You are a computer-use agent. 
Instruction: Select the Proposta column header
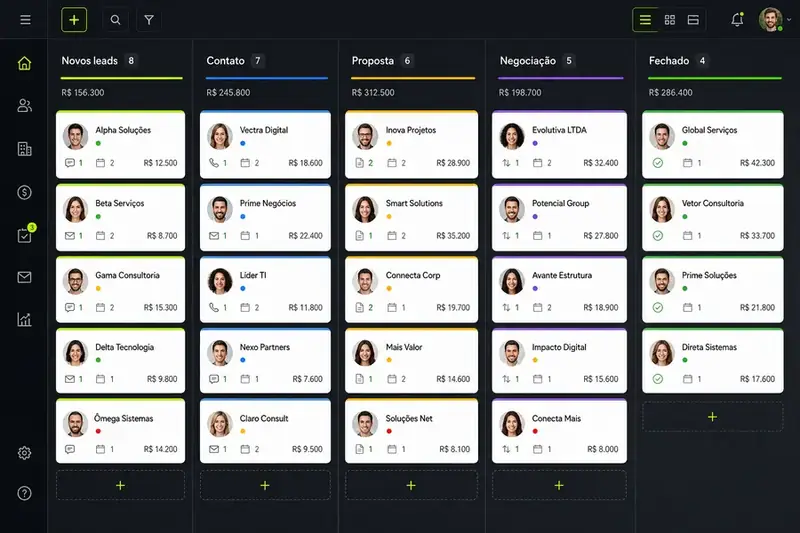point(372,61)
